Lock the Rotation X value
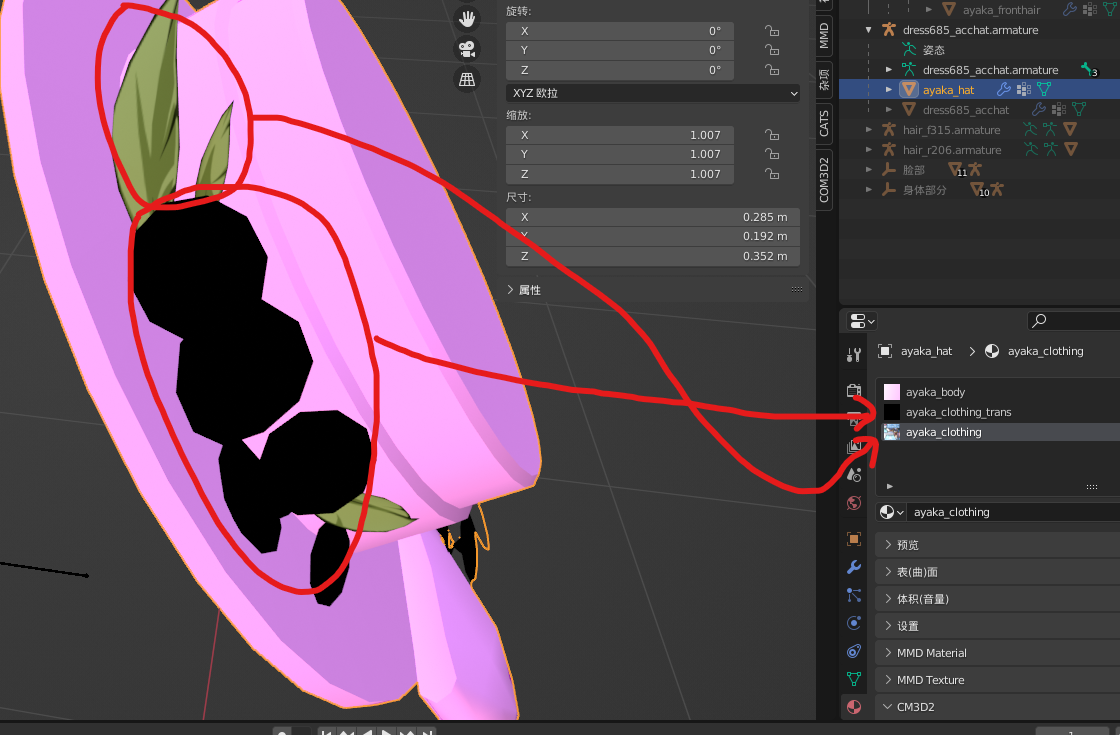 [x=771, y=31]
